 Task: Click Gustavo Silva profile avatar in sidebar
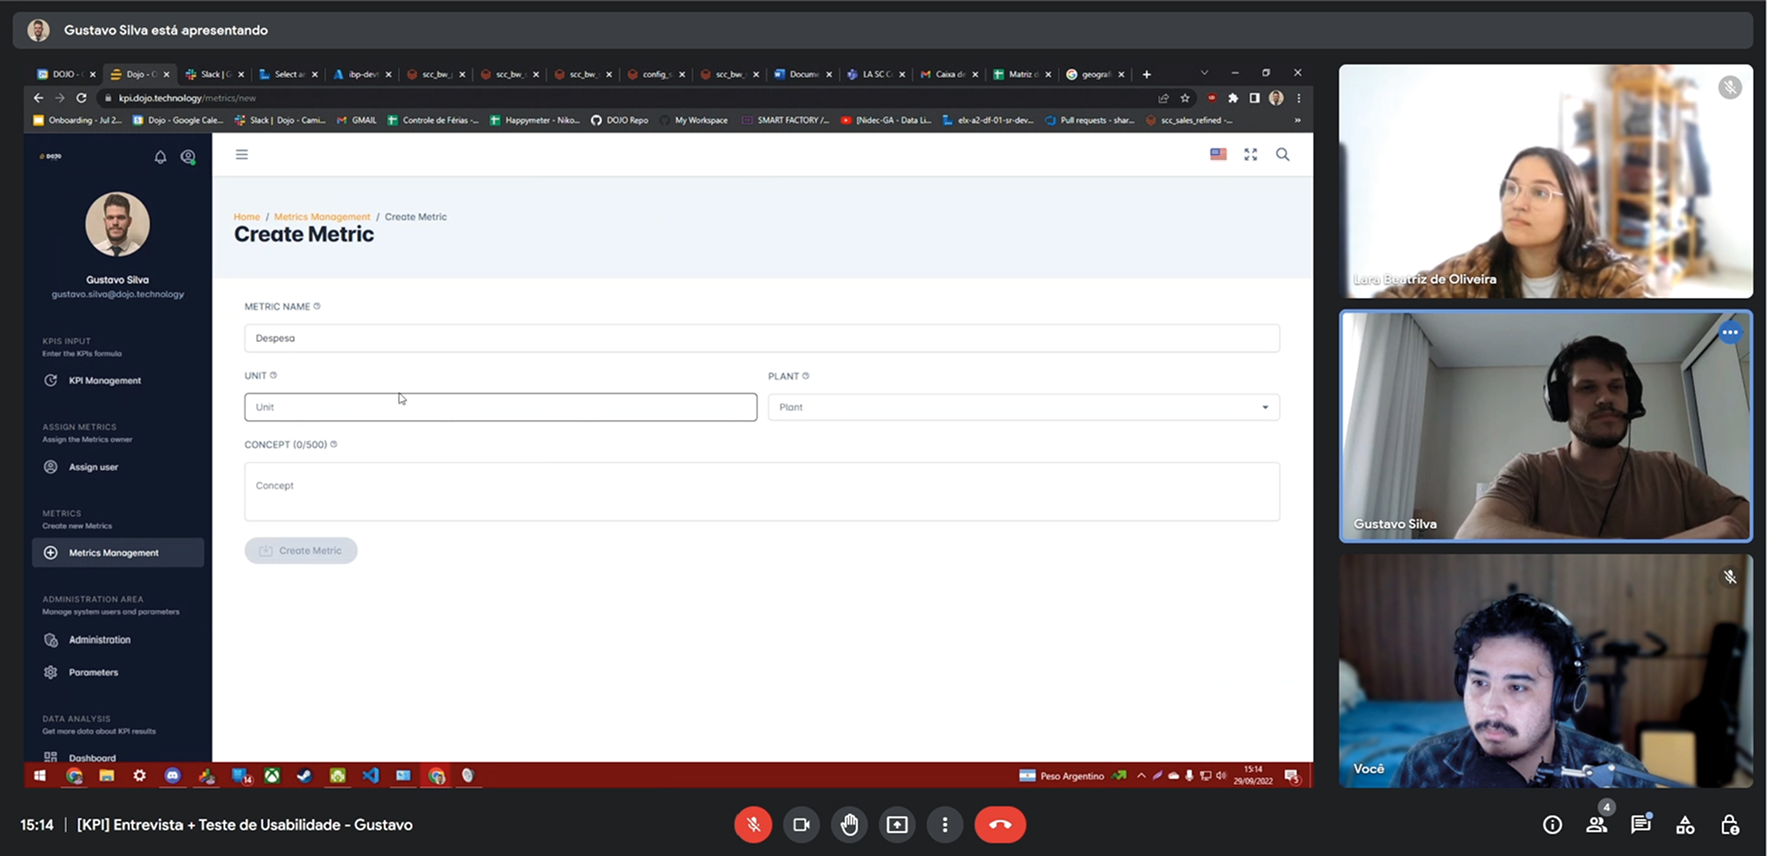[117, 224]
